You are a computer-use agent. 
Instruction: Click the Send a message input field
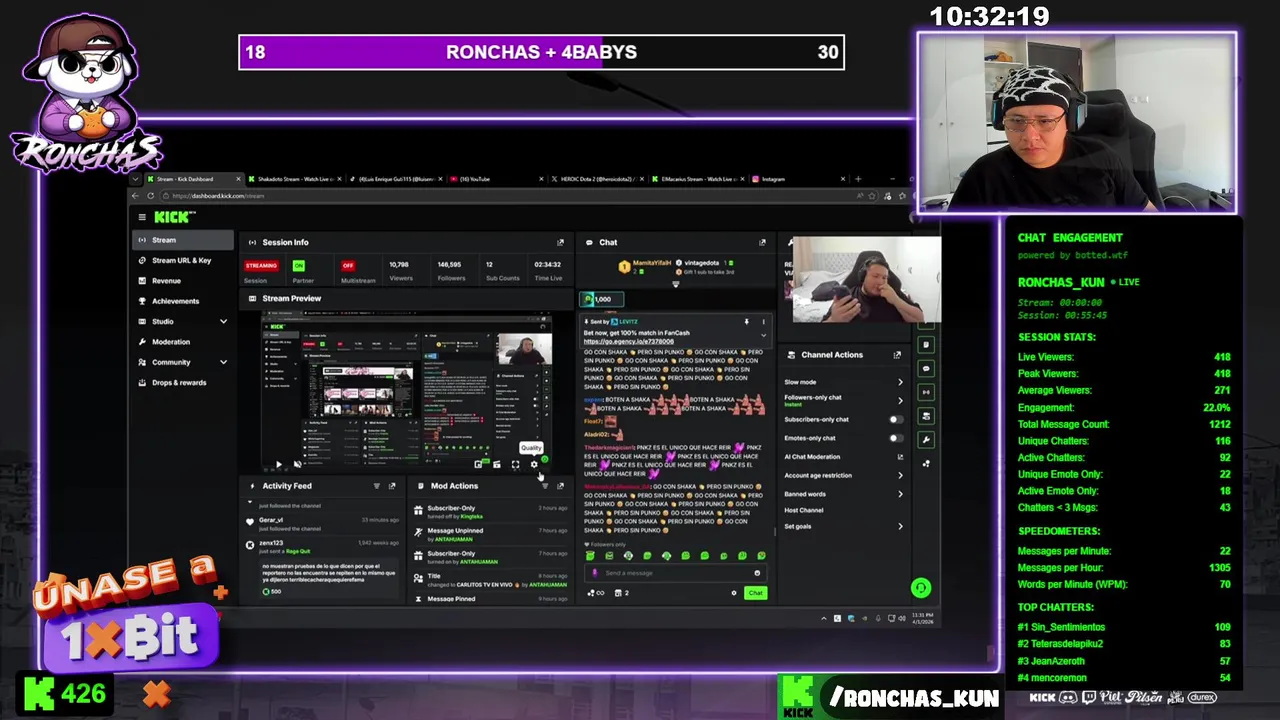(674, 573)
